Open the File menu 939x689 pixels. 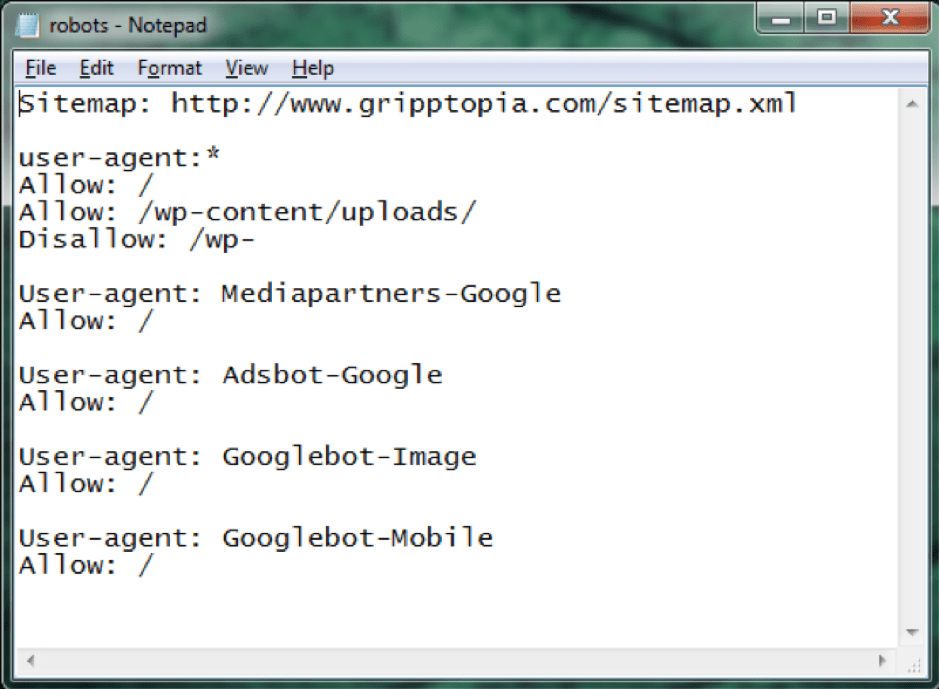[x=39, y=68]
